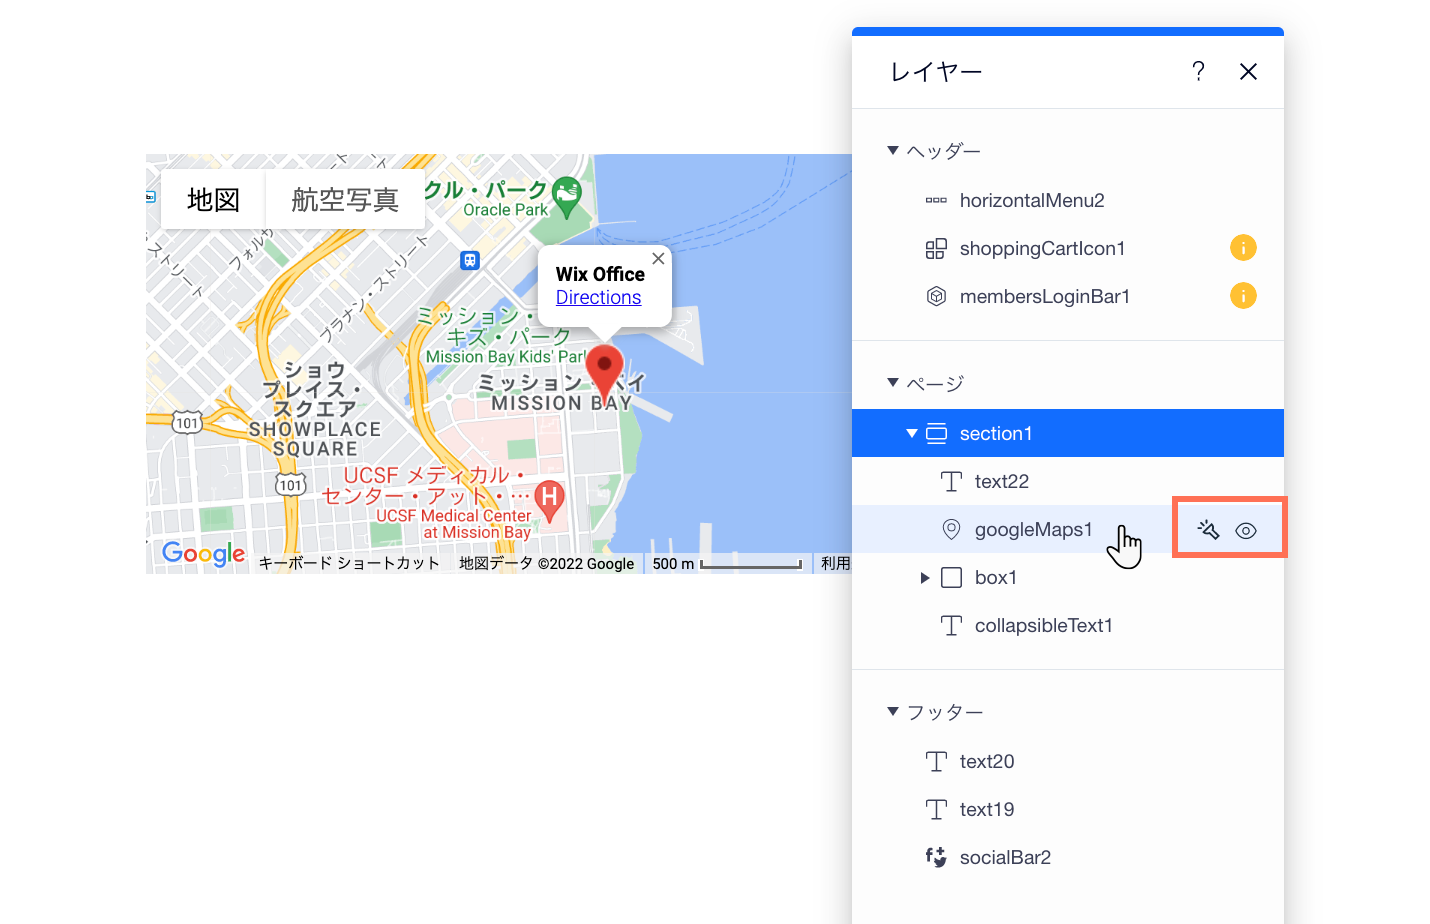Open animation wand for googleMaps1
1430x924 pixels.
pos(1208,529)
